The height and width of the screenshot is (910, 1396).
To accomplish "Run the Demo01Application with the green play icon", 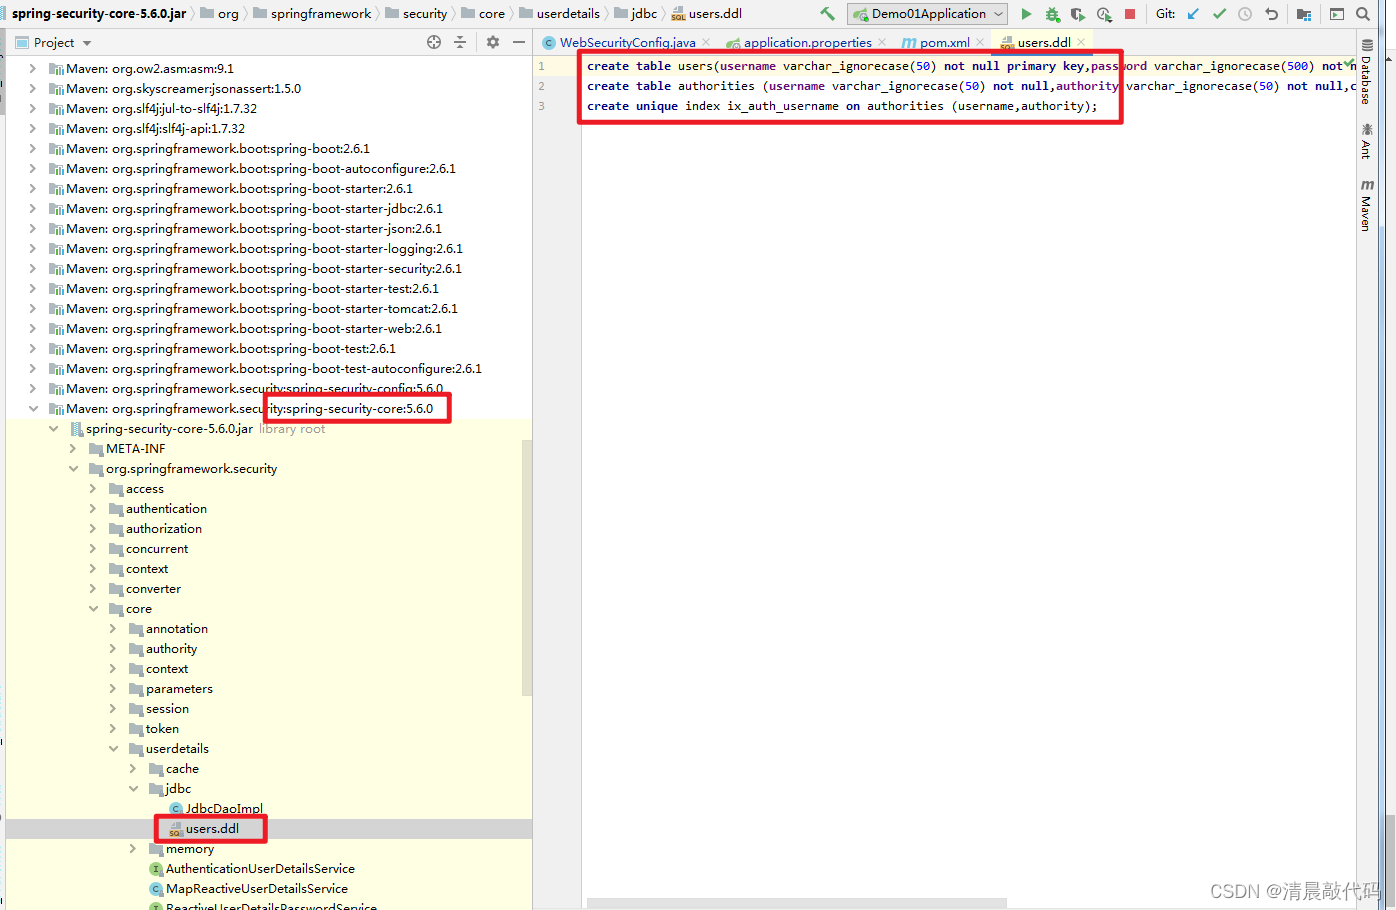I will [1025, 13].
